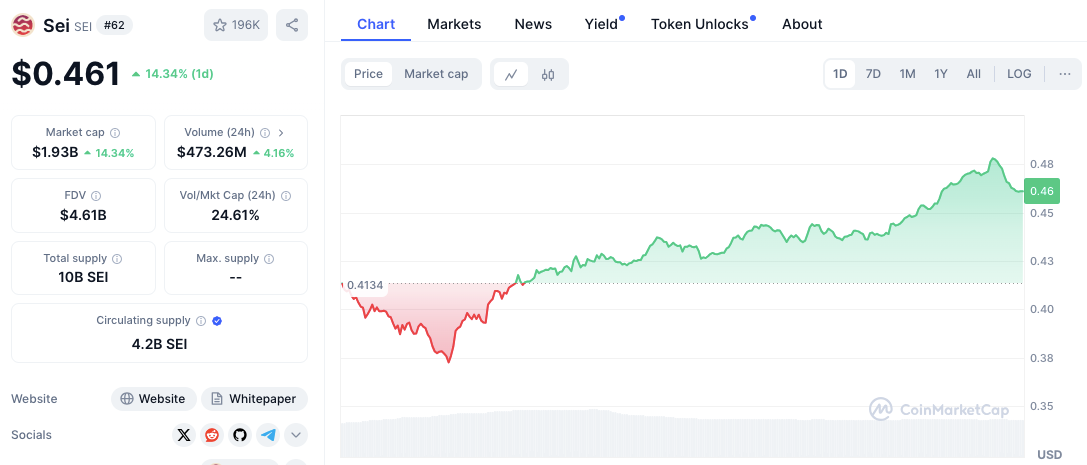This screenshot has width=1087, height=465.
Task: Open the Telegram social link
Action: click(x=268, y=435)
